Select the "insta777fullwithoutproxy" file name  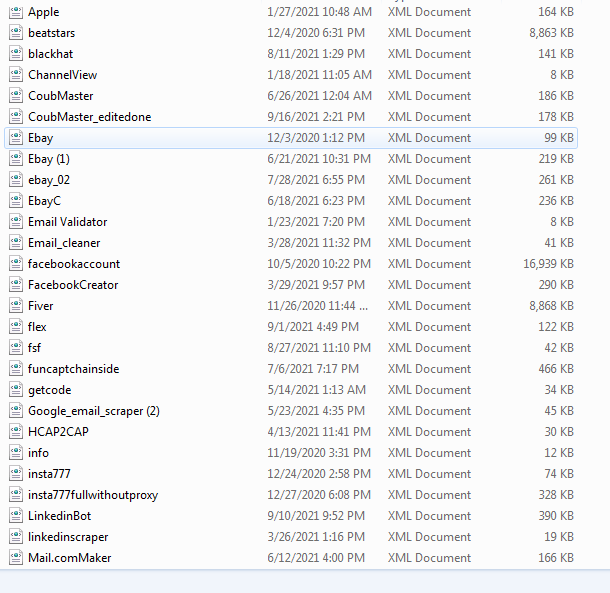[x=93, y=495]
